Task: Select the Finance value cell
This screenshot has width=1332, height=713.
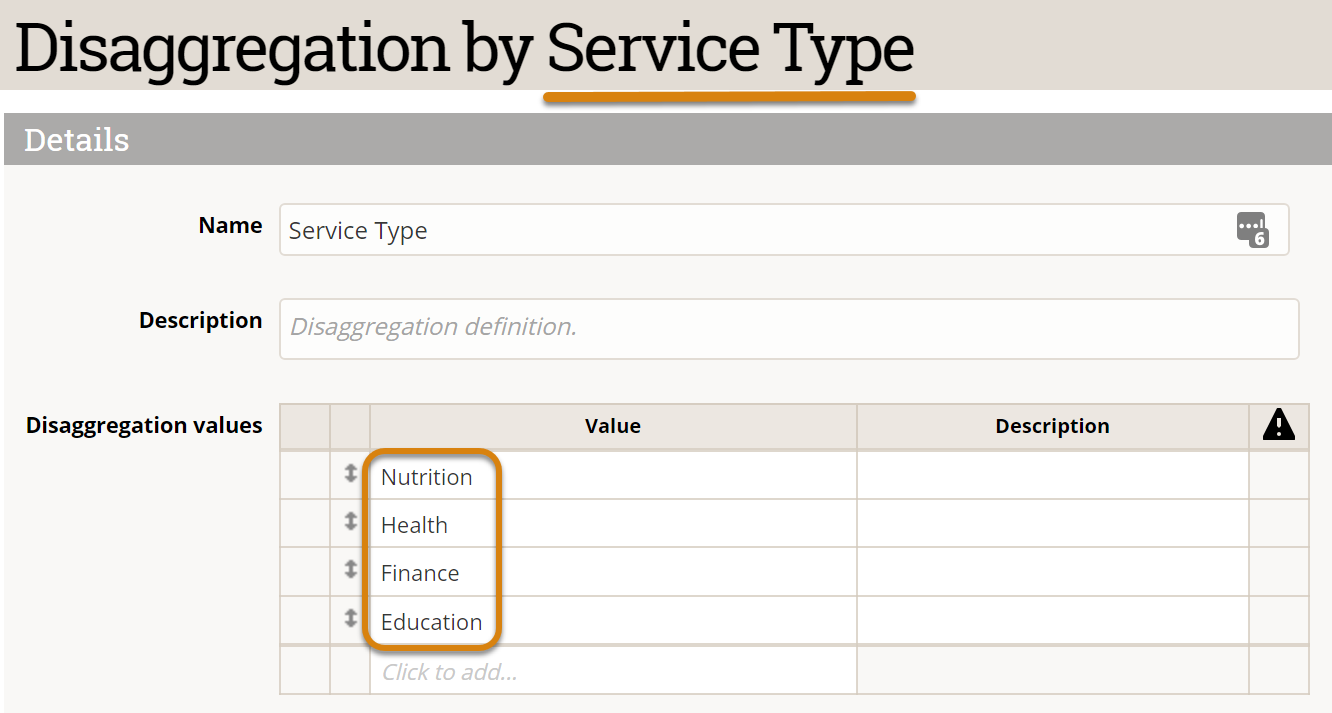Action: coord(612,572)
